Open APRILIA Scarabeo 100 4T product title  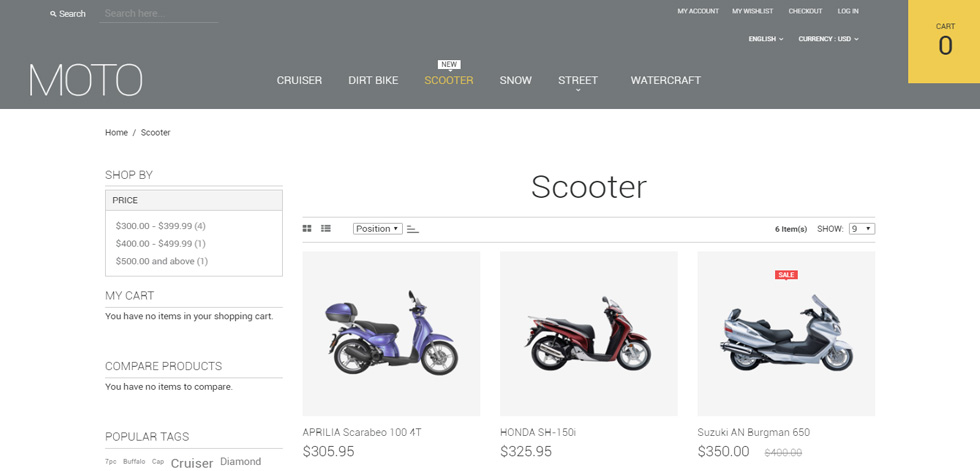click(362, 432)
